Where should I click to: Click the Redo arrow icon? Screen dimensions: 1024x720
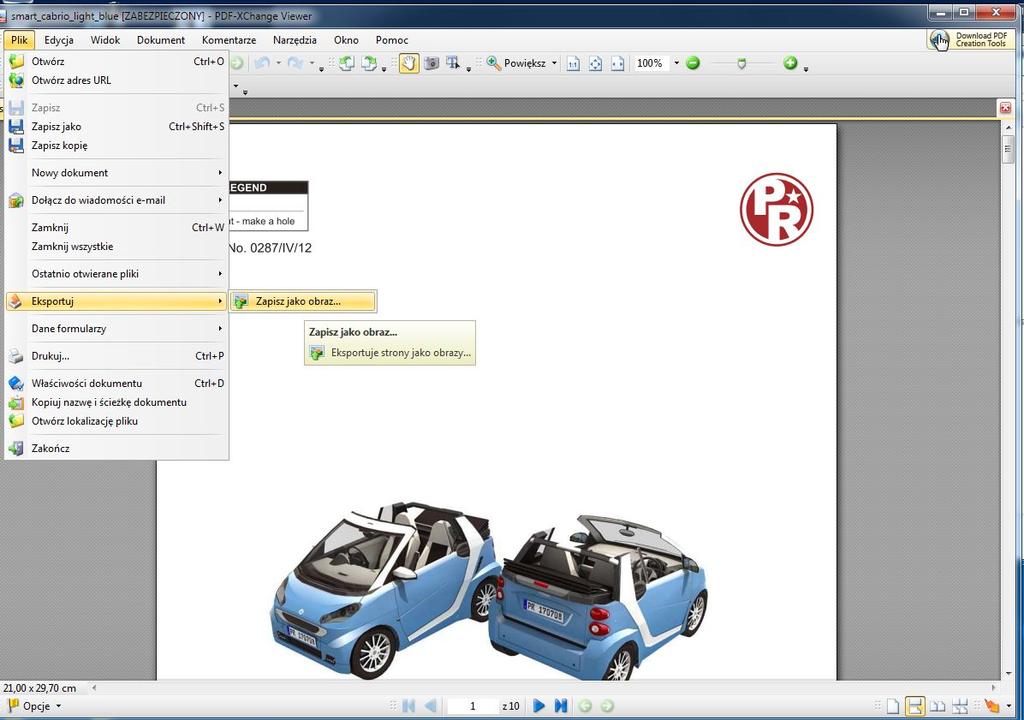click(x=295, y=63)
